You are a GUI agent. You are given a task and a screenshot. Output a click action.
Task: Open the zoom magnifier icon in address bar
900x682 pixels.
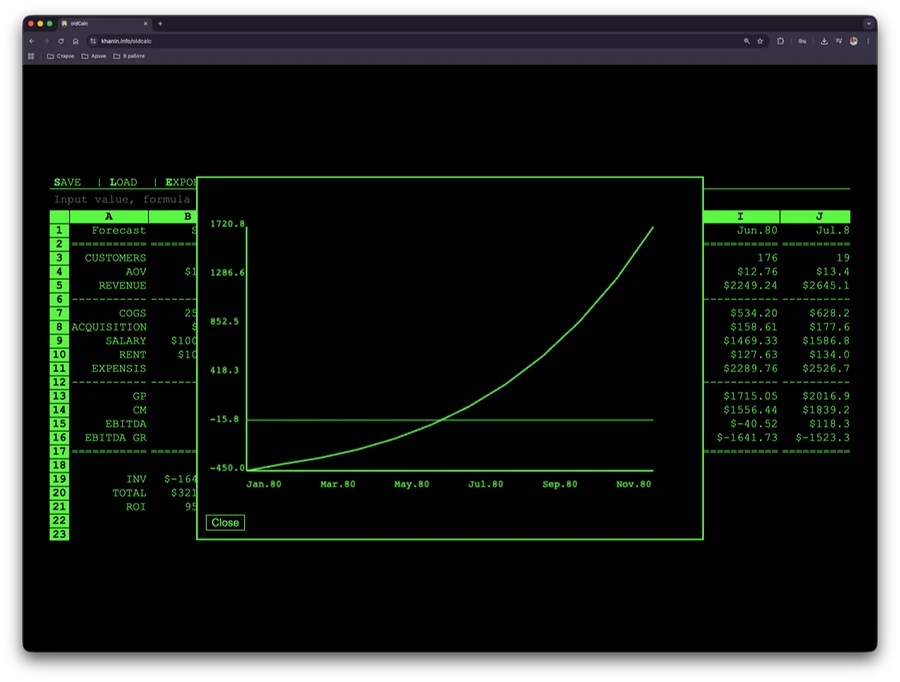coord(746,41)
